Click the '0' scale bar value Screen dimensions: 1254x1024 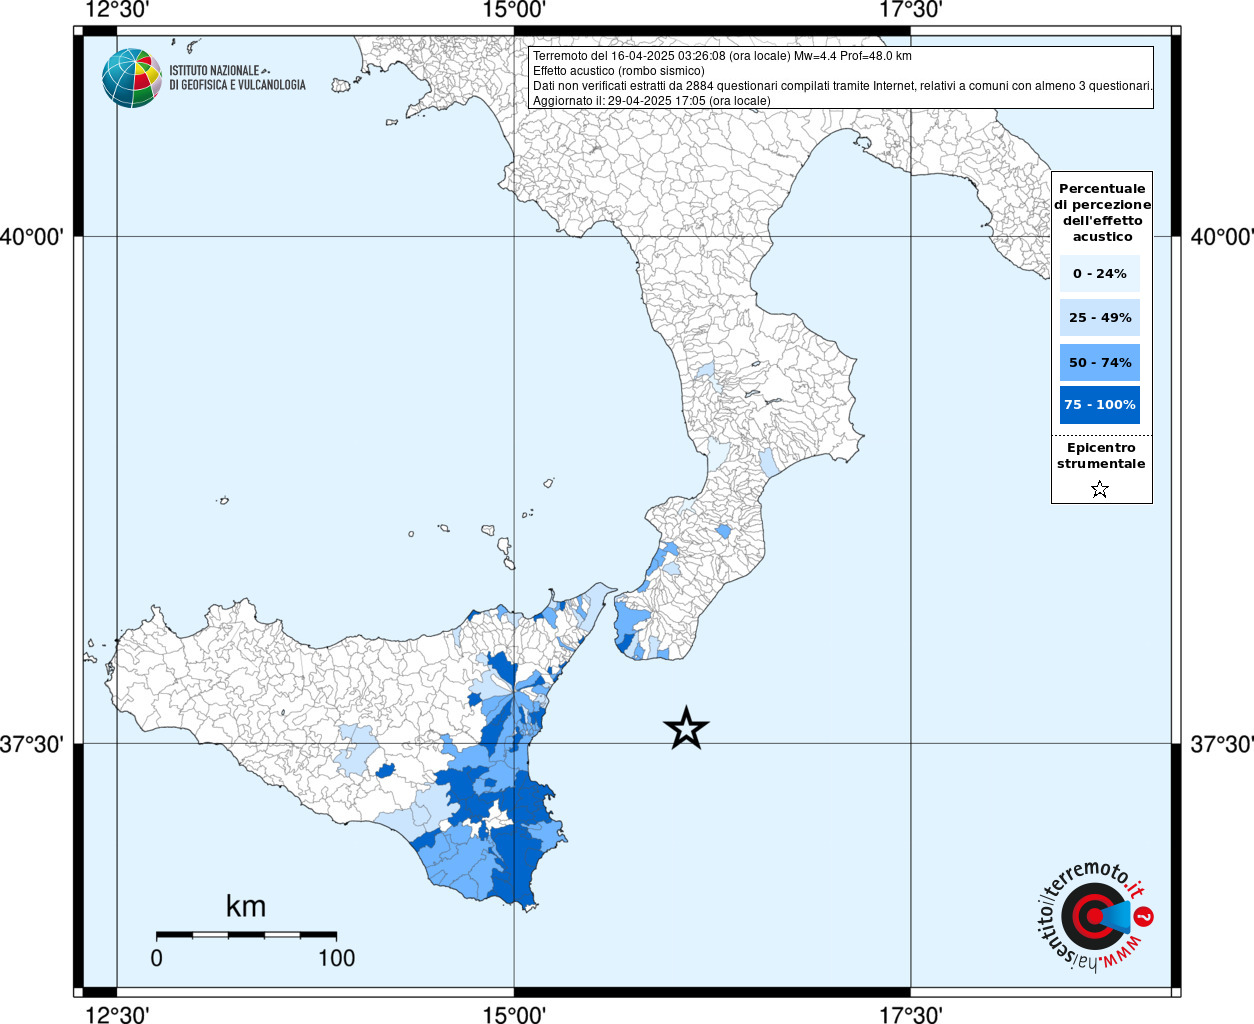click(x=156, y=958)
